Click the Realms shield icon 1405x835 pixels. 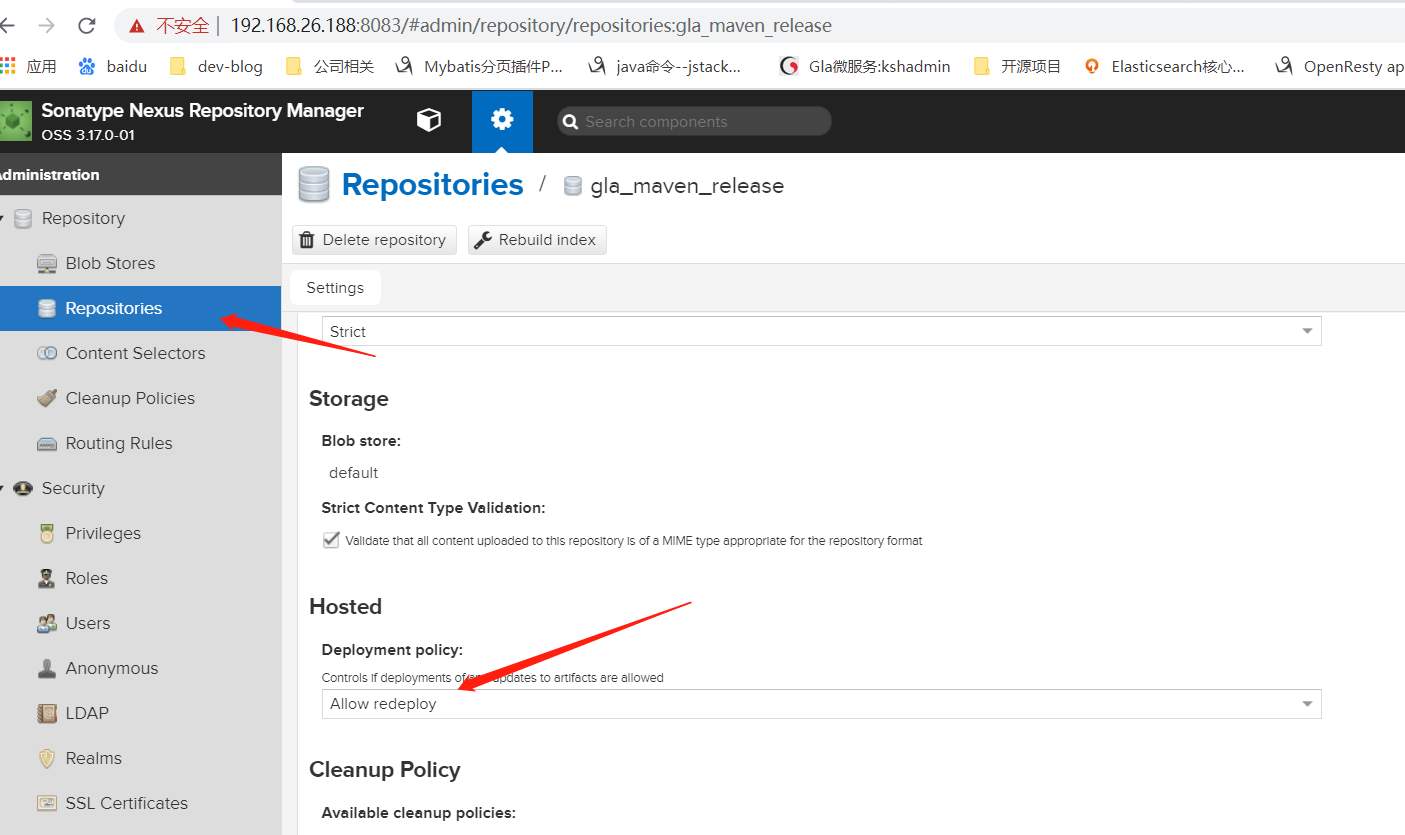[47, 758]
